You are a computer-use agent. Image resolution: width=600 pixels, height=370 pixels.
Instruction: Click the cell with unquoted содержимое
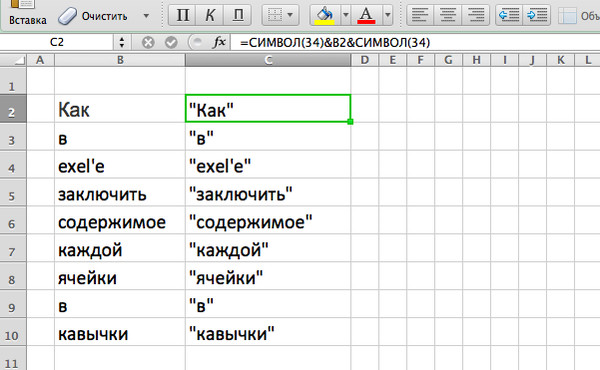click(120, 220)
